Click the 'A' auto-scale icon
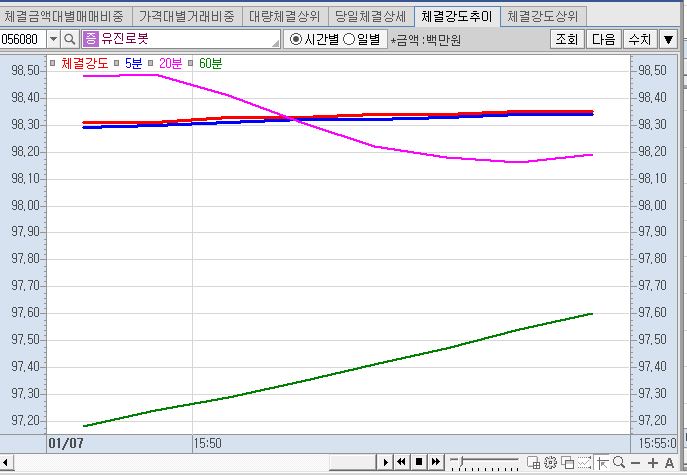The image size is (687, 475). point(670,462)
